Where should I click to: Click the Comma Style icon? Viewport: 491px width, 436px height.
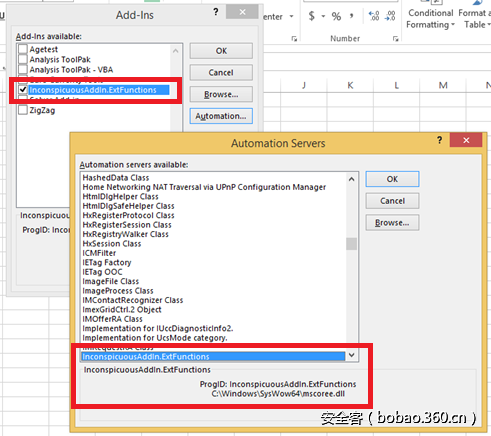pyautogui.click(x=351, y=15)
